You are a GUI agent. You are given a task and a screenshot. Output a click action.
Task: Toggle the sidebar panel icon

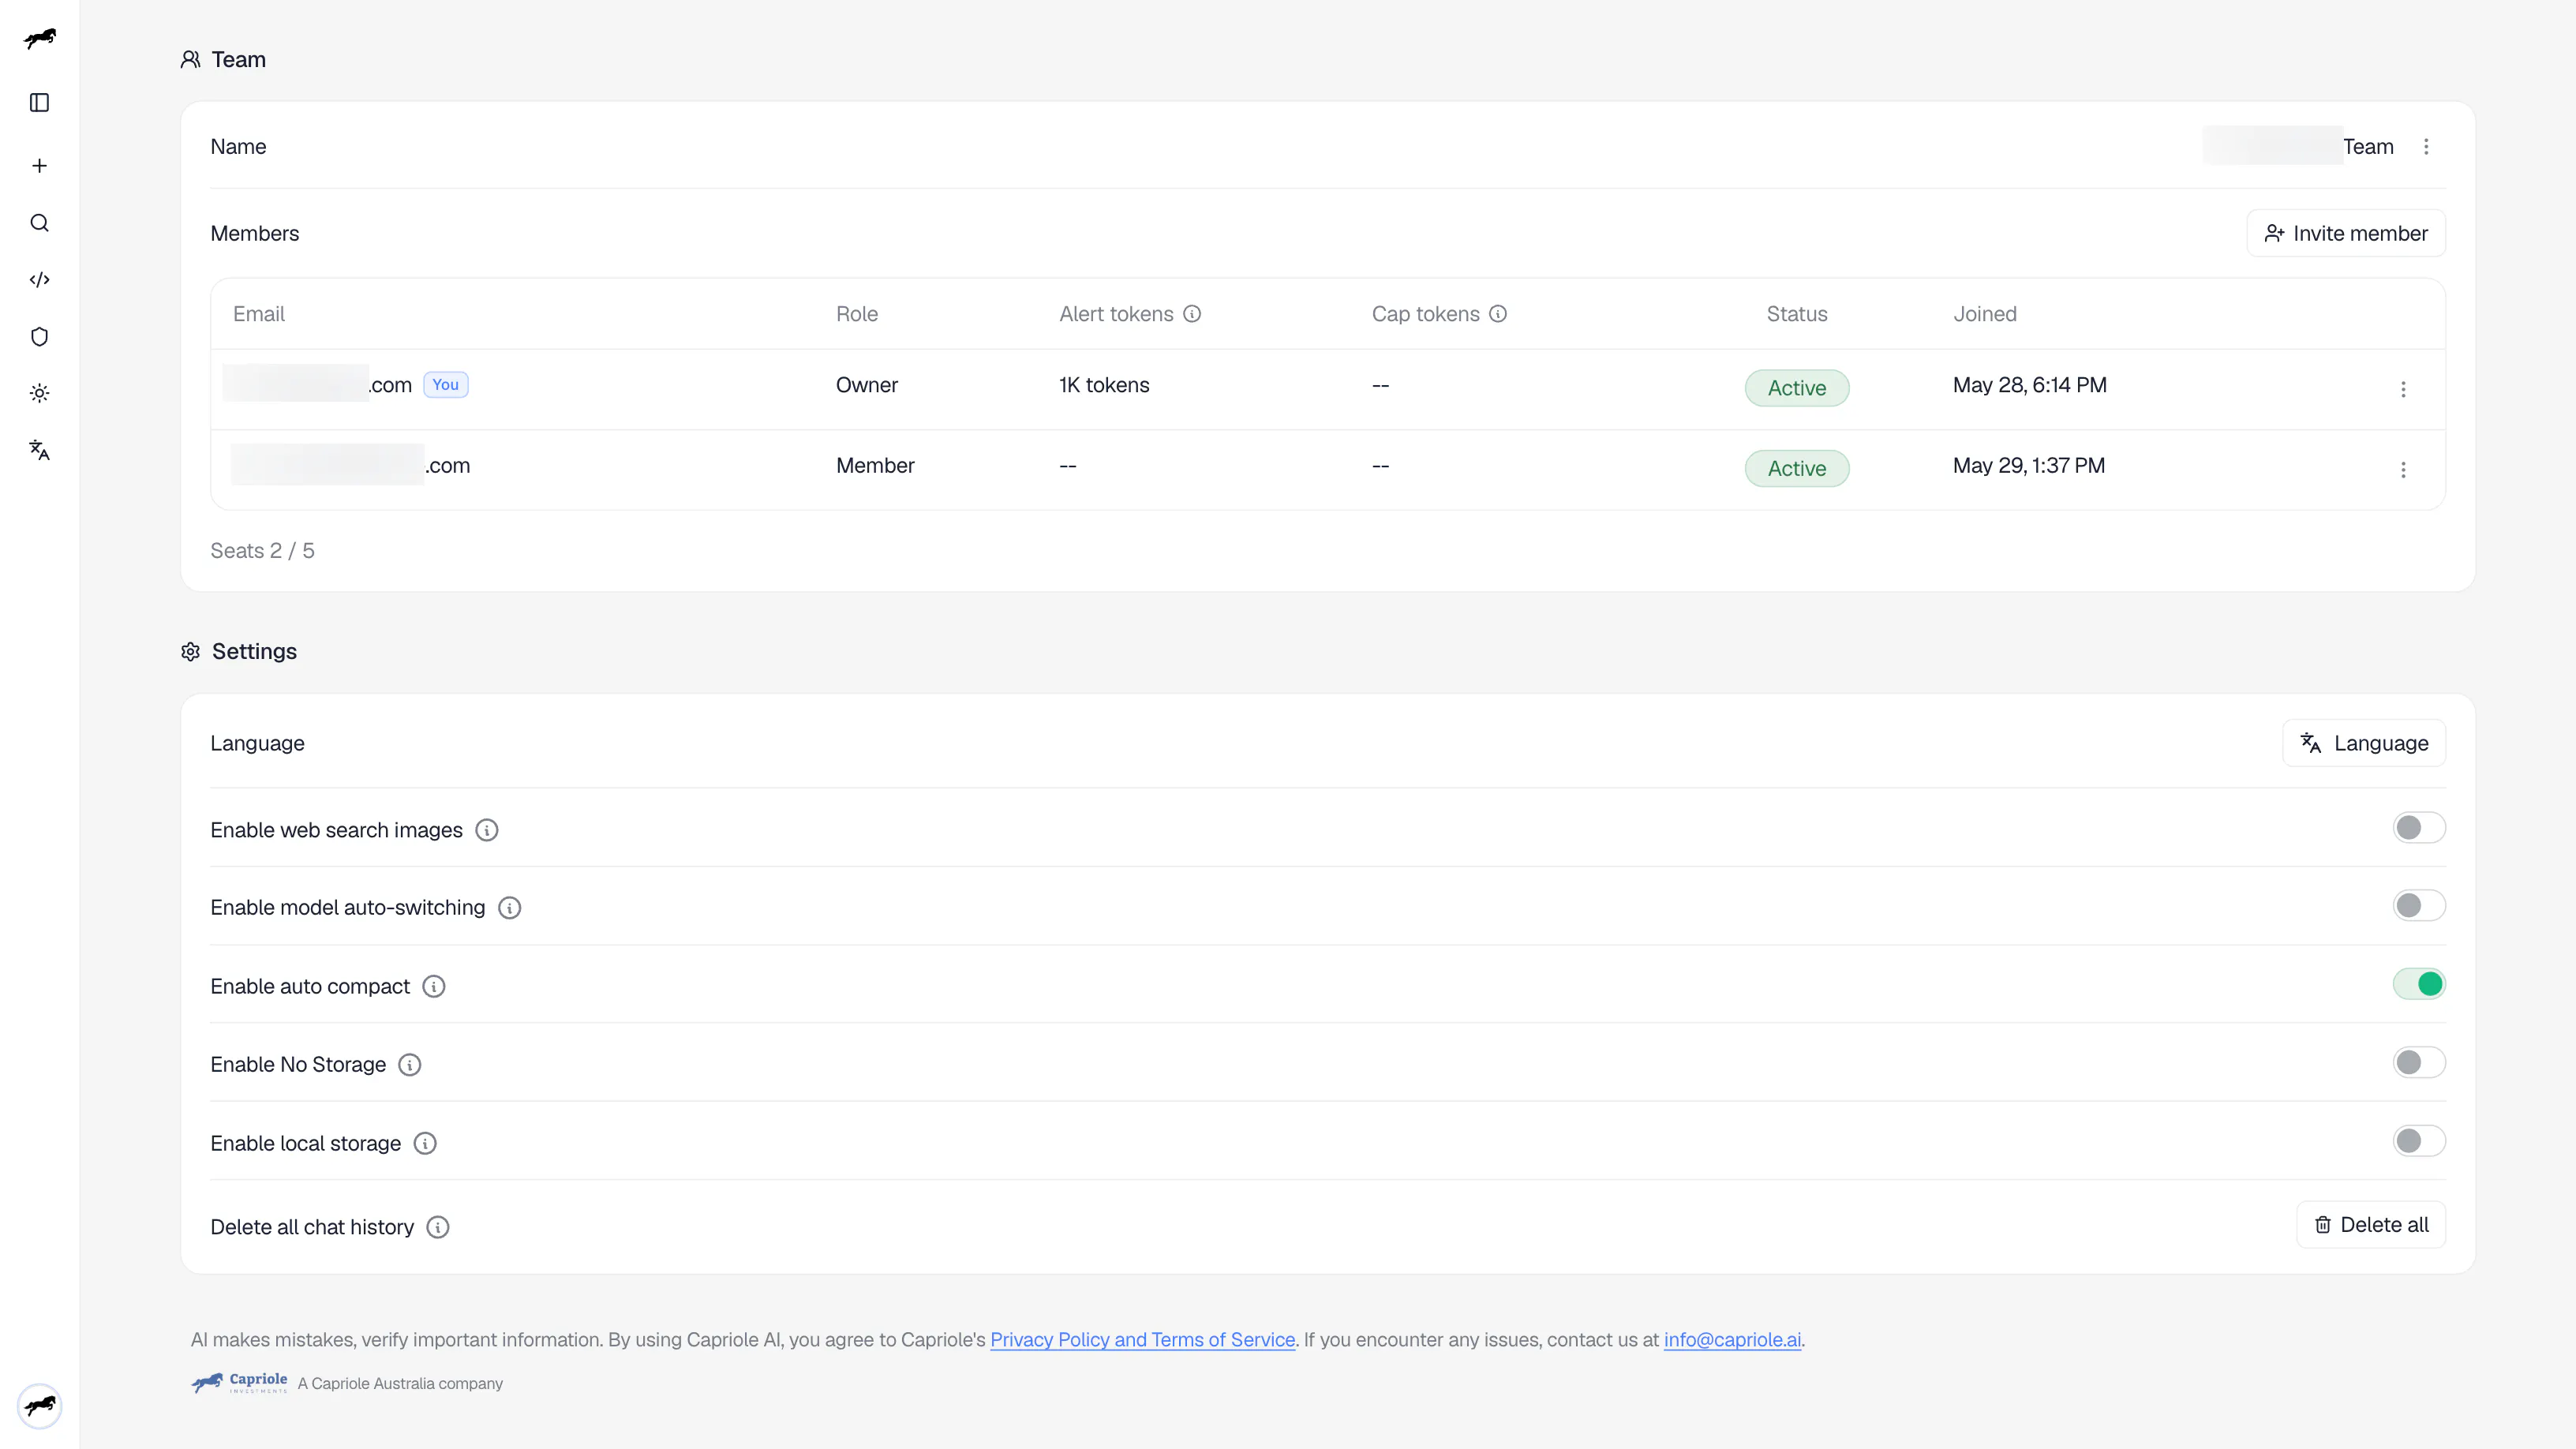[40, 103]
